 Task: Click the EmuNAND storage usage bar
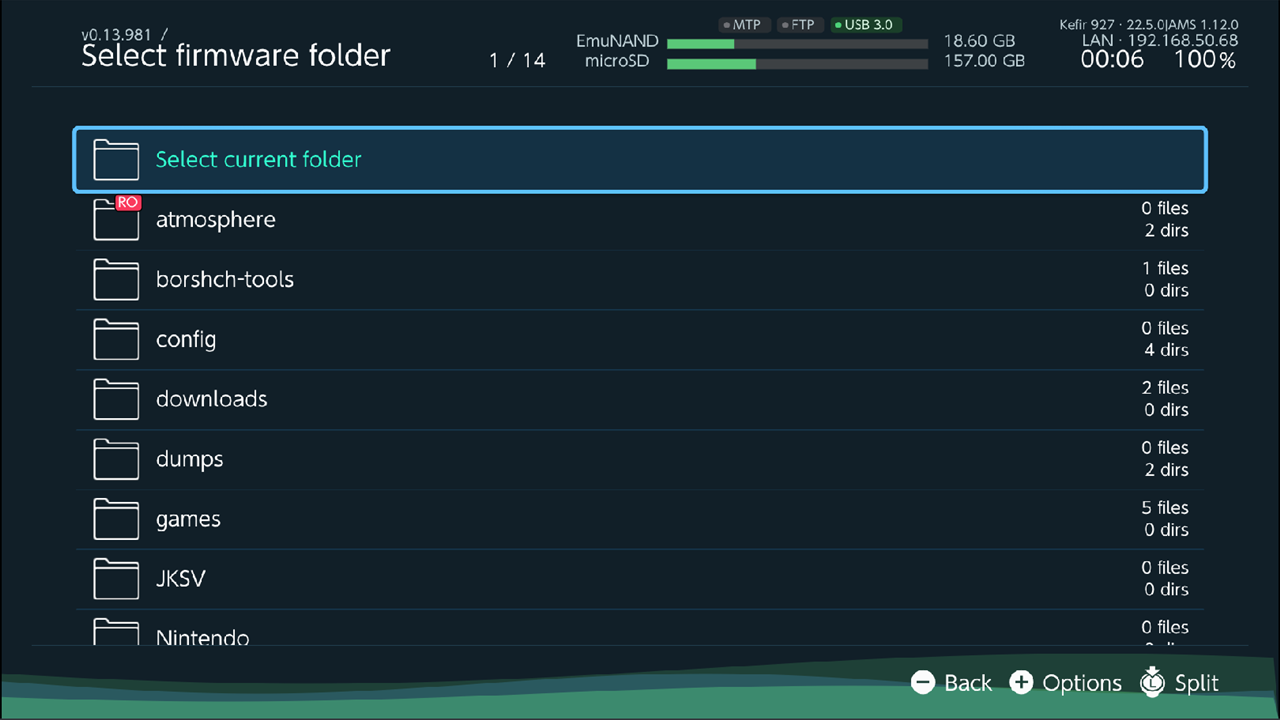797,44
